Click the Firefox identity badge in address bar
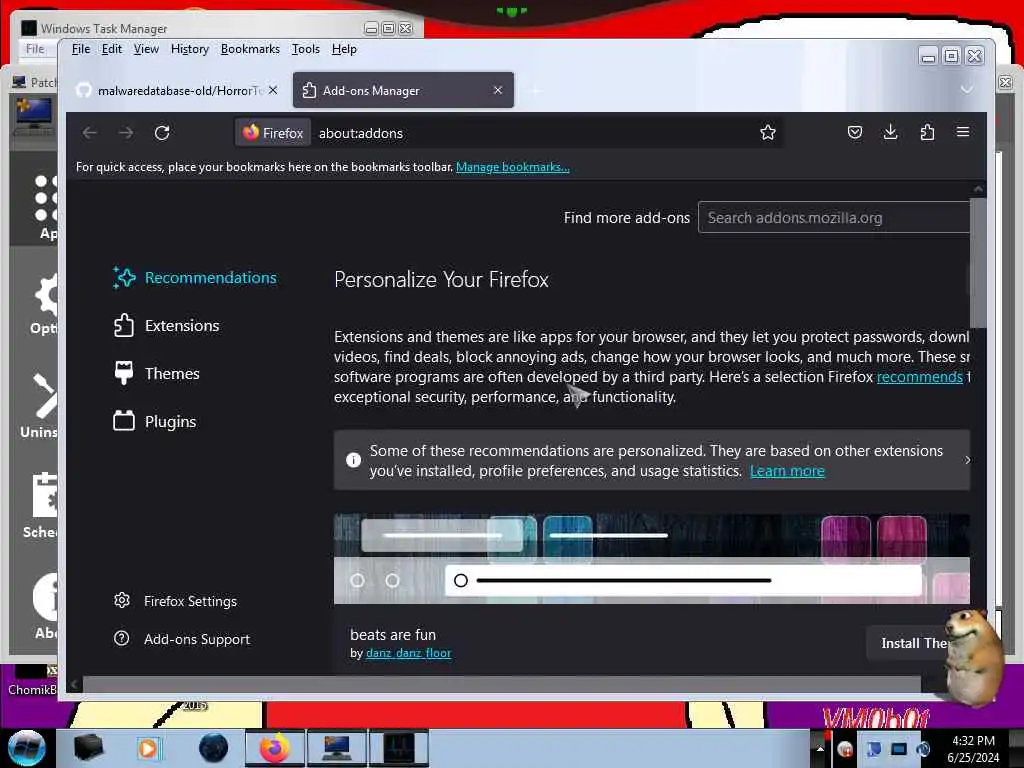The height and width of the screenshot is (768, 1024). point(273,133)
